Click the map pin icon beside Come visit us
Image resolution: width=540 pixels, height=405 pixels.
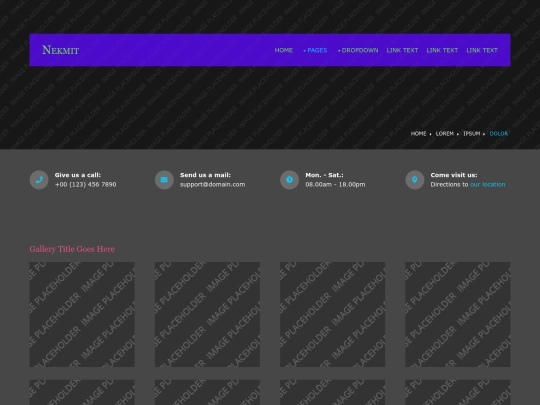click(x=415, y=180)
